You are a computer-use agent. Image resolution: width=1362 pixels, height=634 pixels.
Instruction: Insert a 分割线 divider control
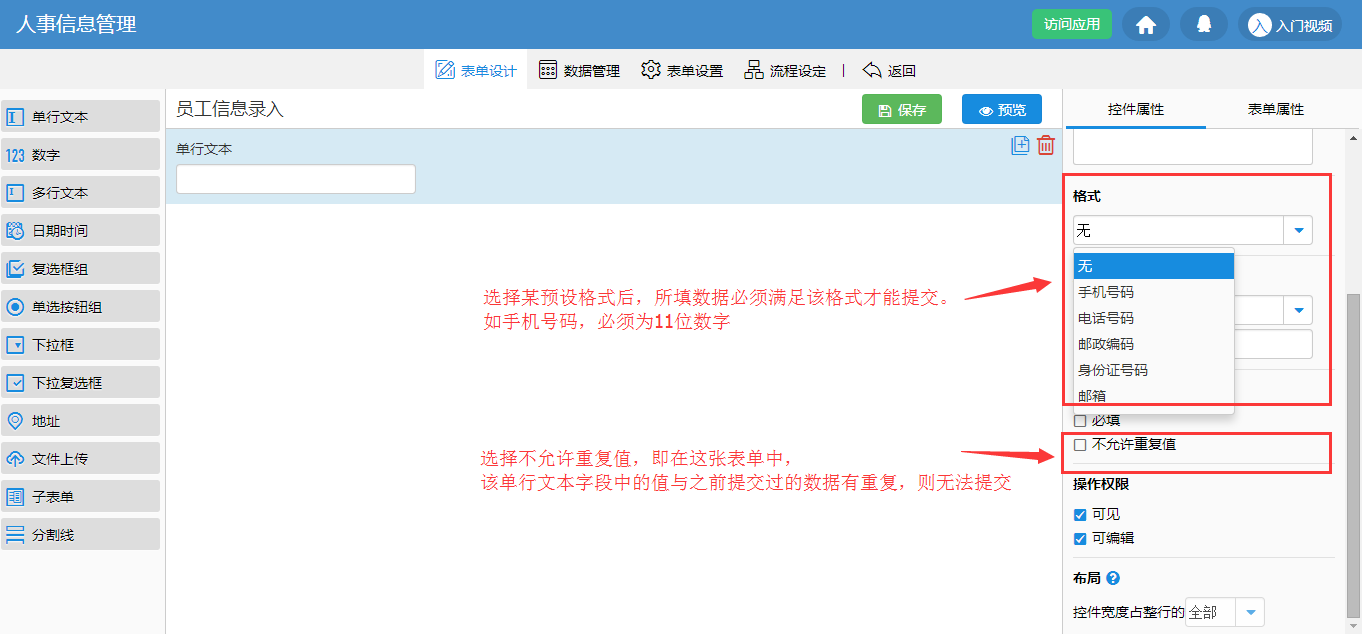point(80,534)
